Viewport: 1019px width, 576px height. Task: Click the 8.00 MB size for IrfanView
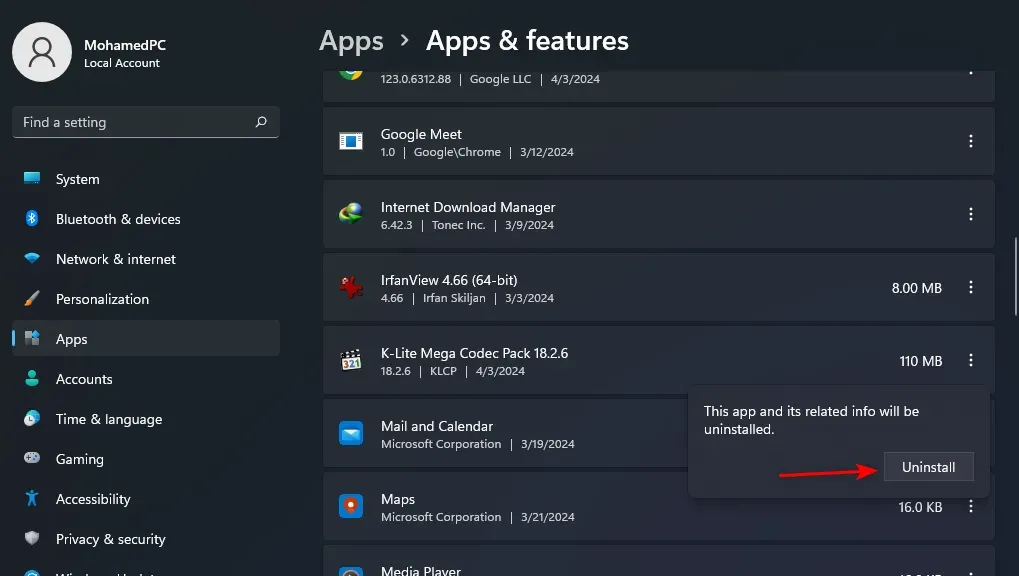tap(916, 288)
